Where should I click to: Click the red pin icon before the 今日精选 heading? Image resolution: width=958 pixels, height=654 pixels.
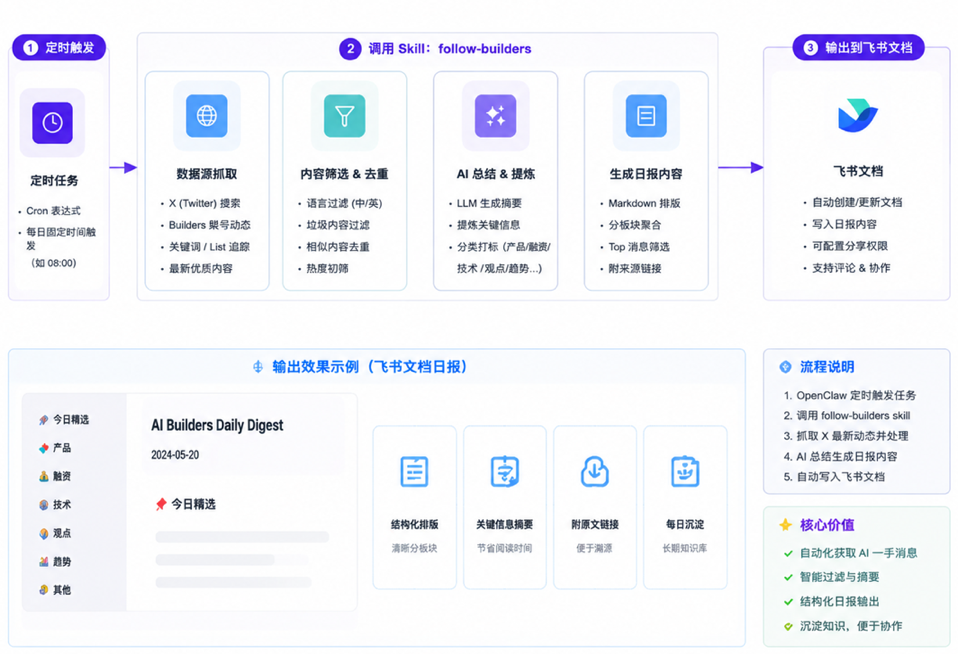pyautogui.click(x=161, y=504)
